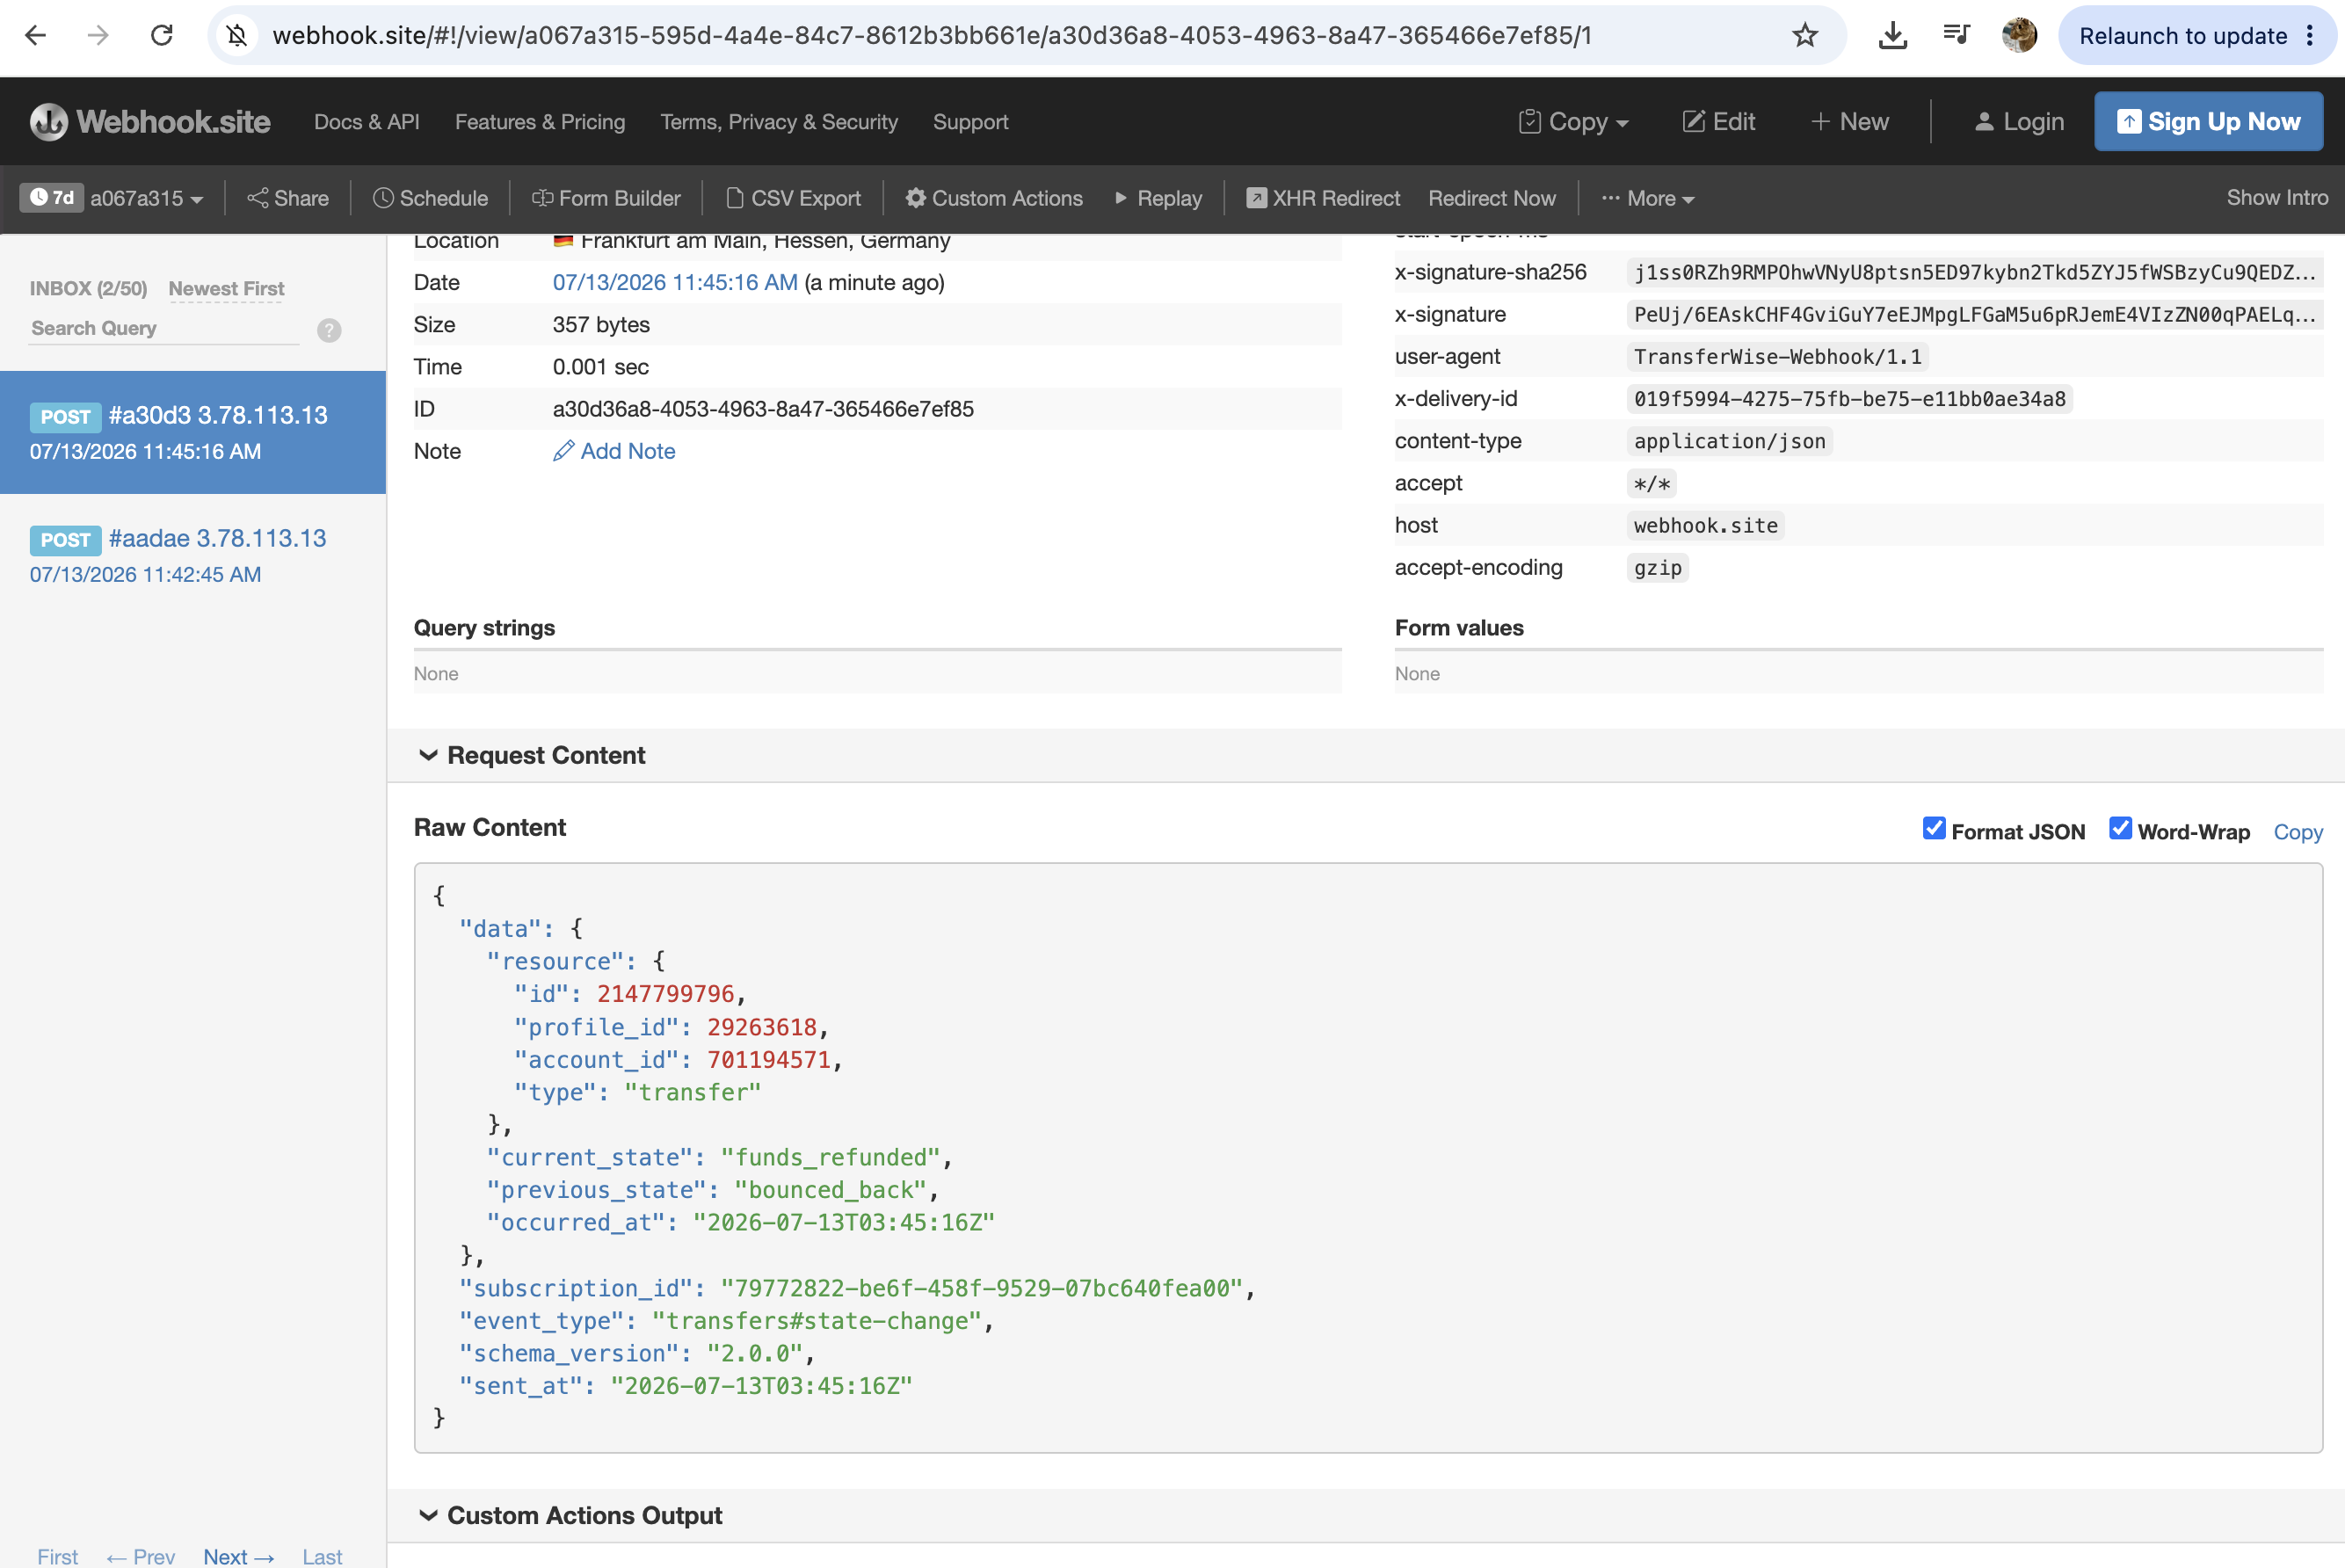2345x1568 pixels.
Task: Open the browser three-dot menu
Action: point(2310,36)
